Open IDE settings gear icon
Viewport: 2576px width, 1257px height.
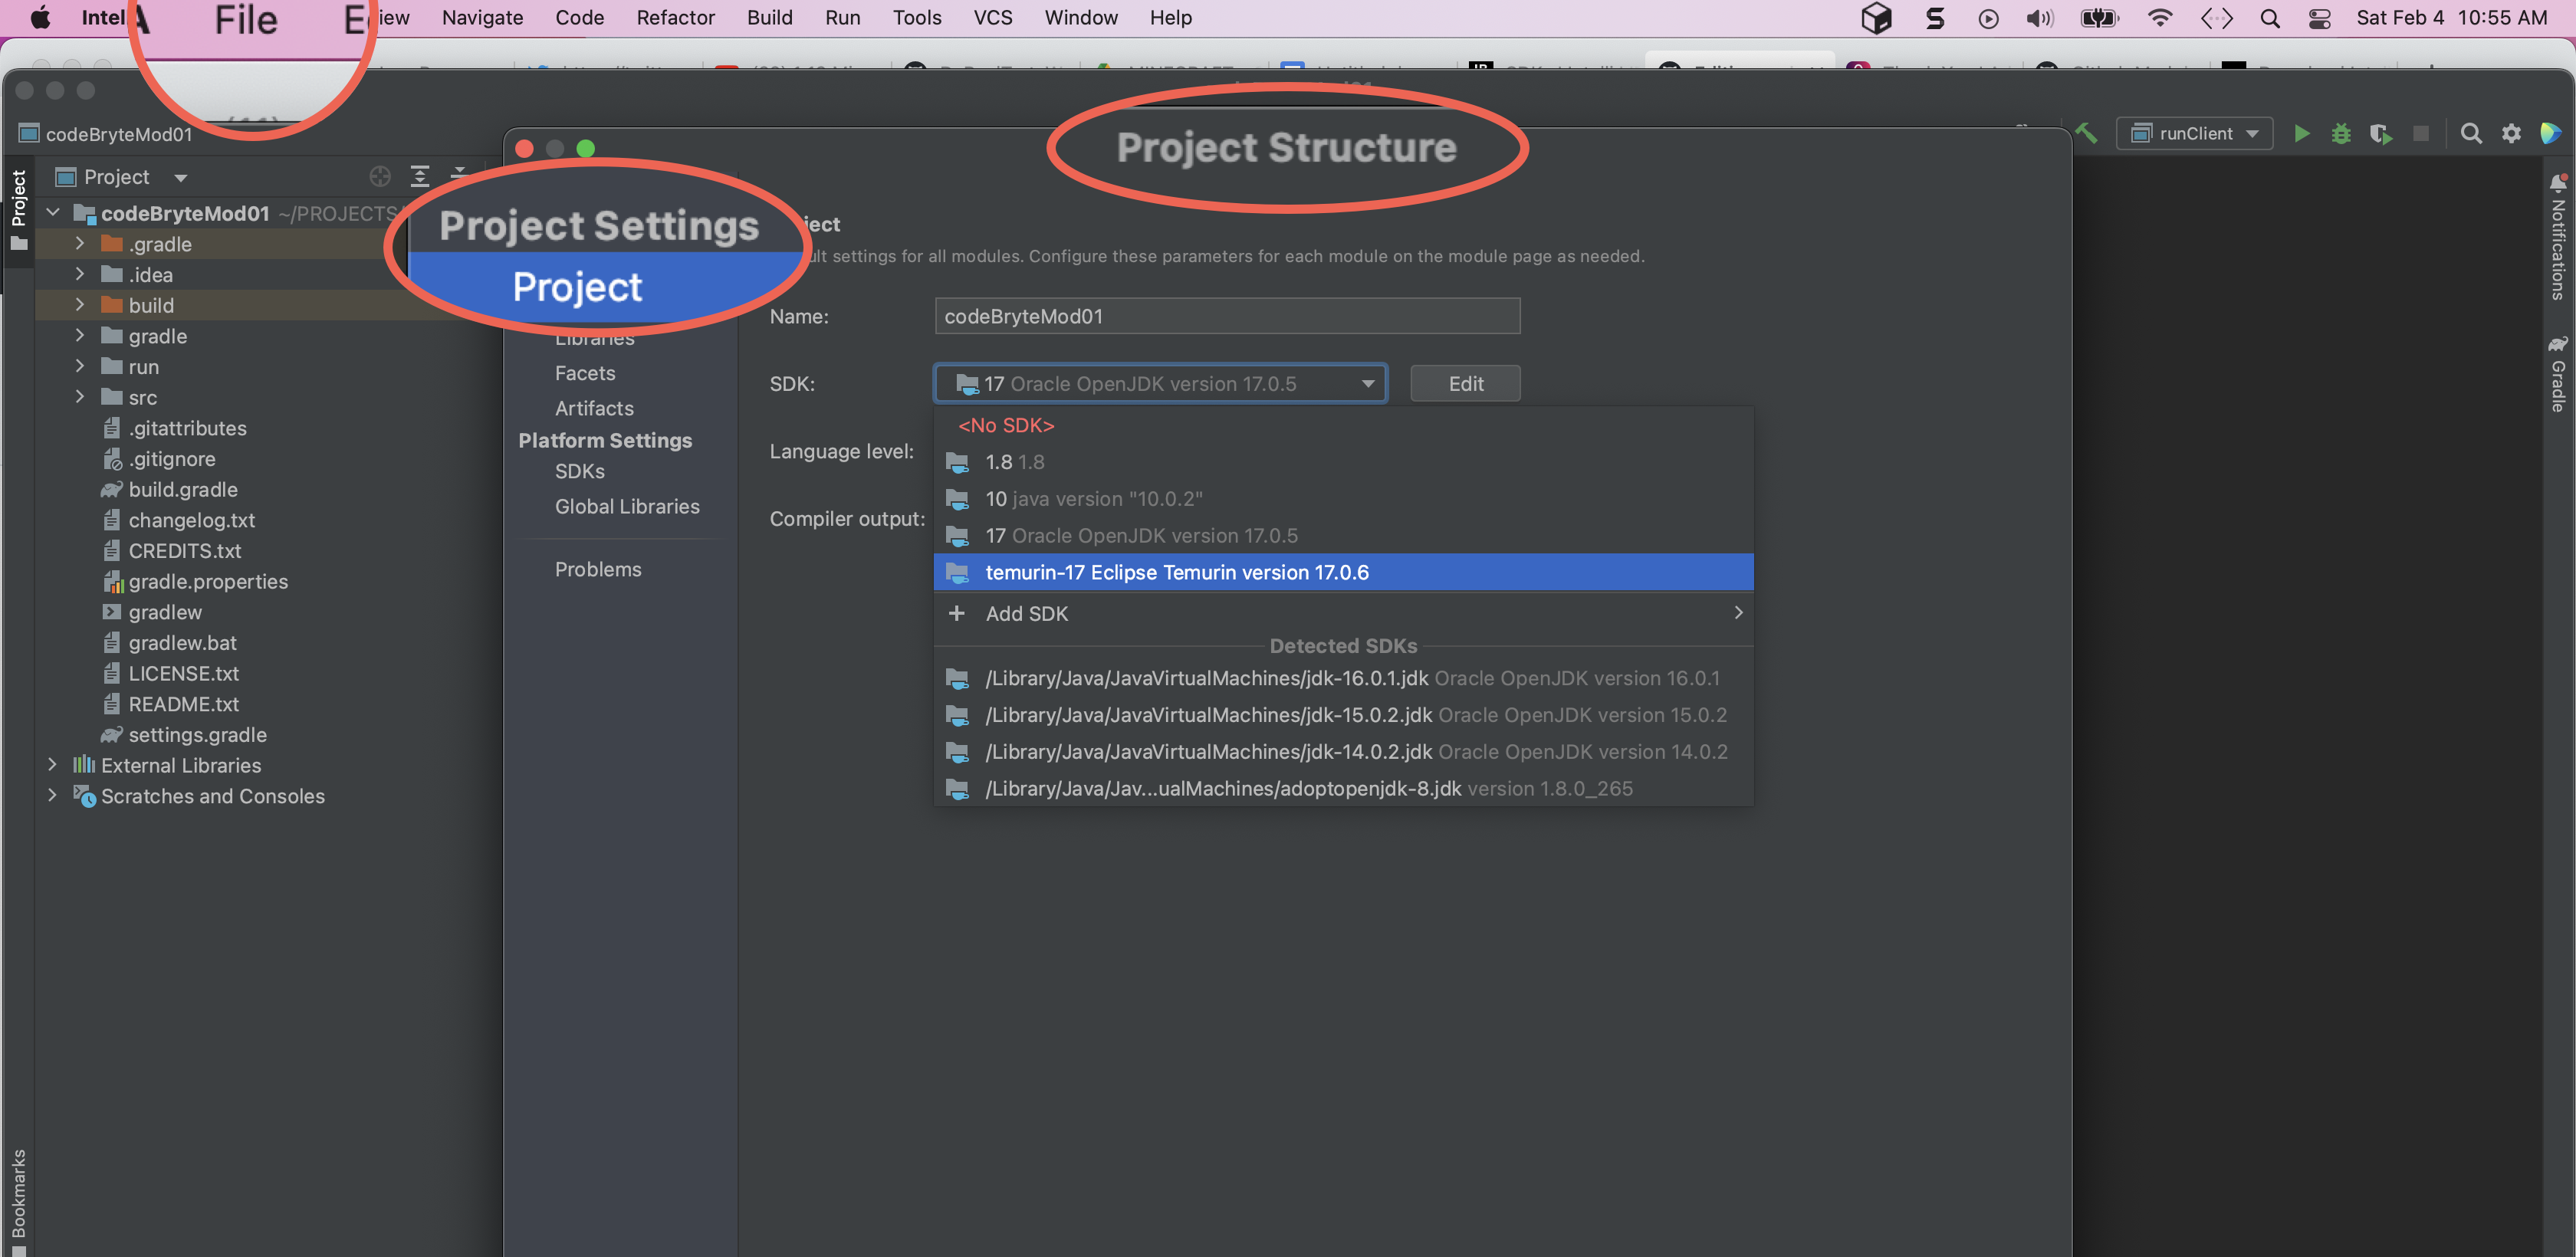coord(2511,134)
